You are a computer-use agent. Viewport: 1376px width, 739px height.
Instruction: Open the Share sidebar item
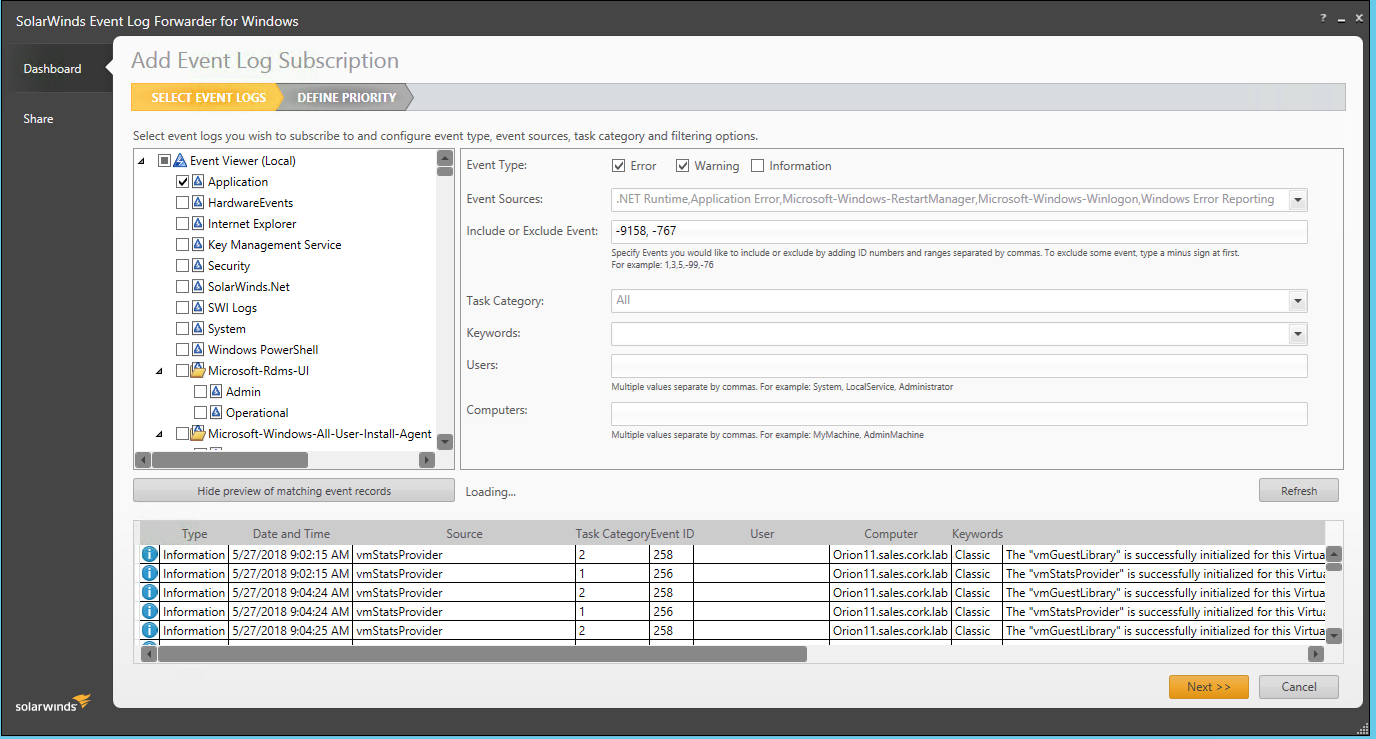click(39, 119)
